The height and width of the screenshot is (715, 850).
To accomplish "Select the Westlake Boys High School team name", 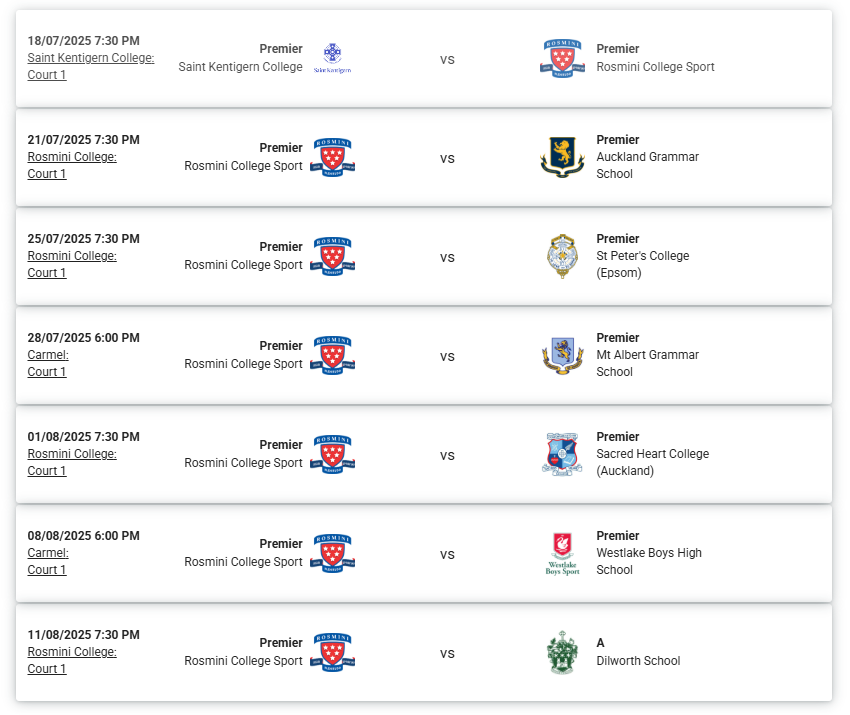I will [x=649, y=561].
